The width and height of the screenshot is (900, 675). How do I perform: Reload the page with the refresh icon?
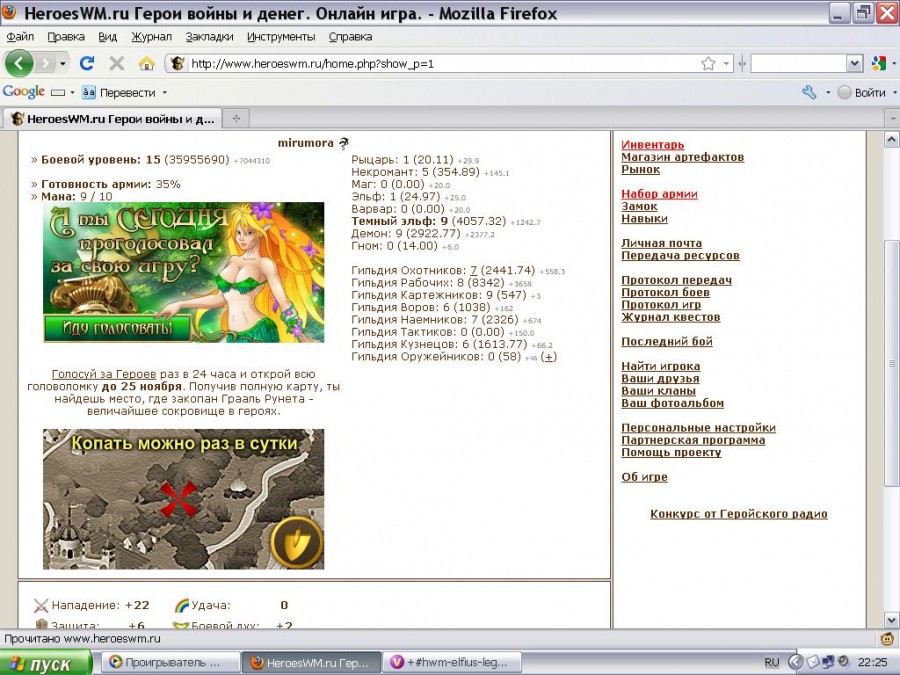tap(87, 63)
